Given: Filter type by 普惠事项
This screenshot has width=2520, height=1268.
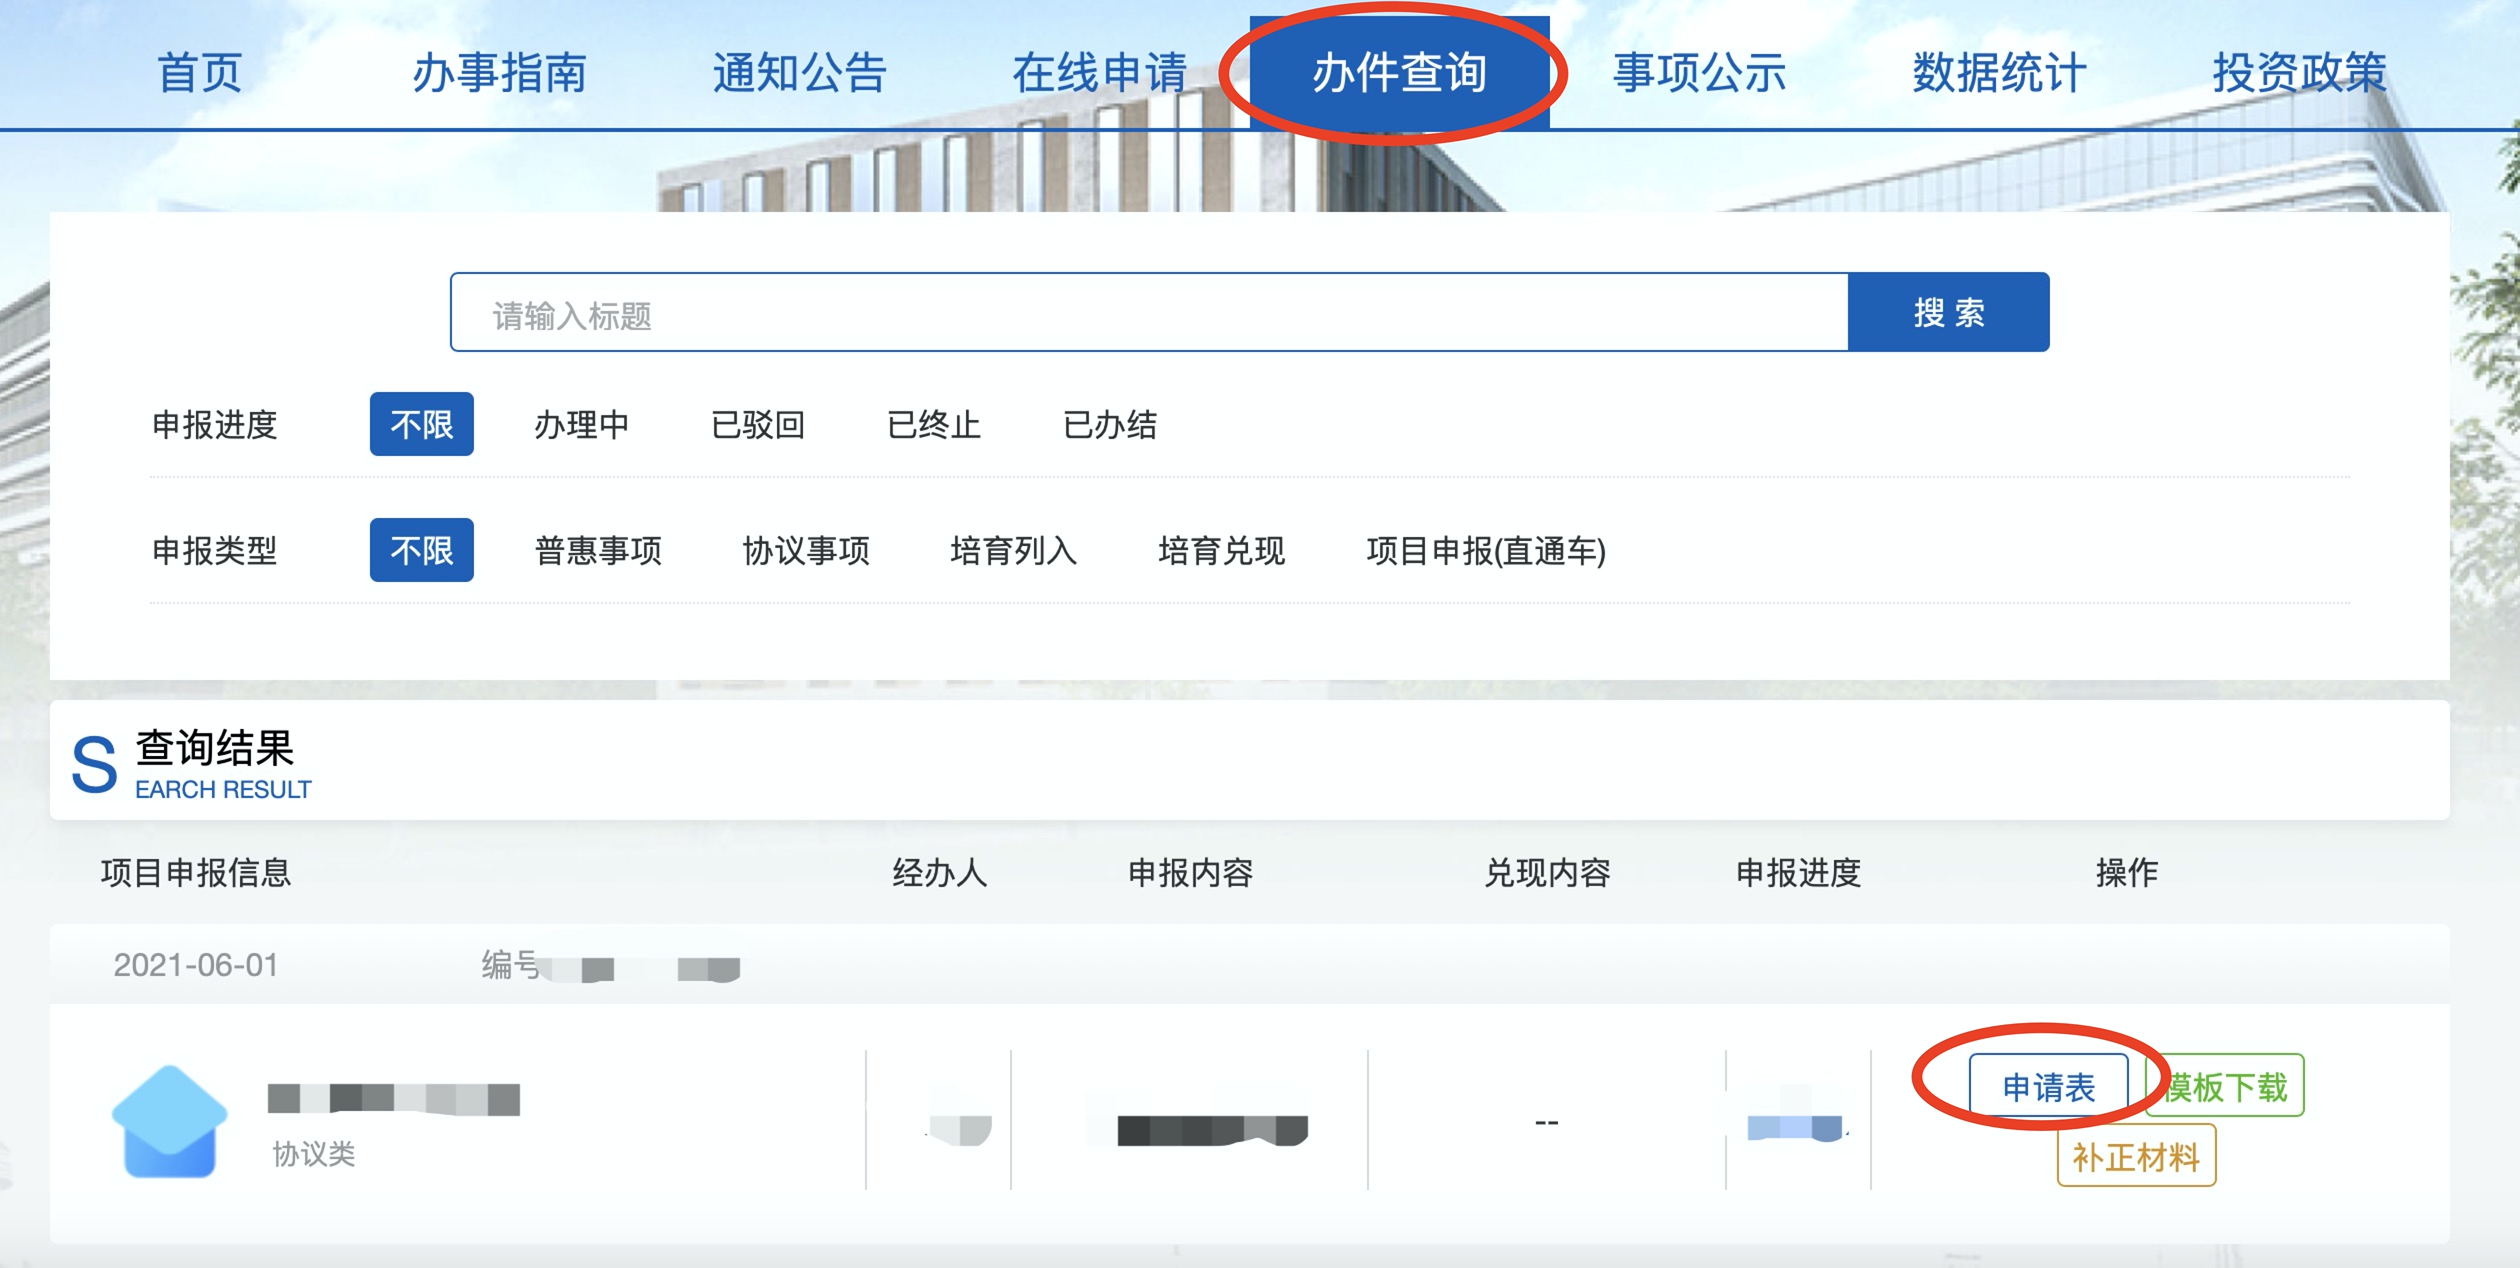Looking at the screenshot, I should (598, 550).
